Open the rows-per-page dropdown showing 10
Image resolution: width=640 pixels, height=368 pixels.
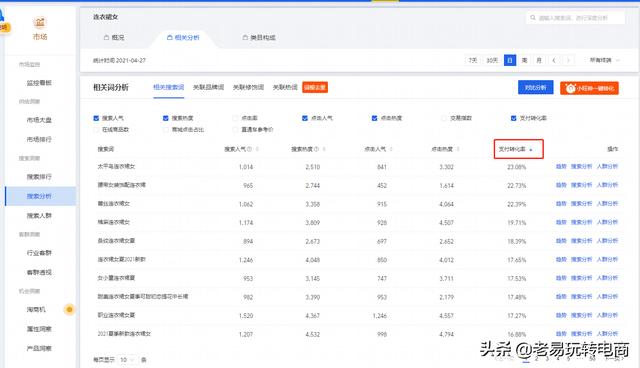127,360
